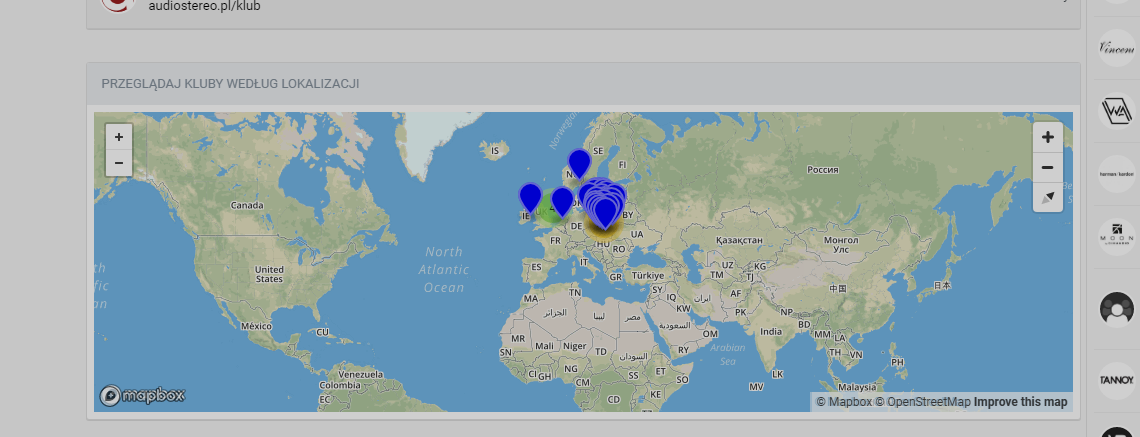The image size is (1140, 437).
Task: Open the Harman Kardon brand in sidebar
Action: coord(1116,173)
